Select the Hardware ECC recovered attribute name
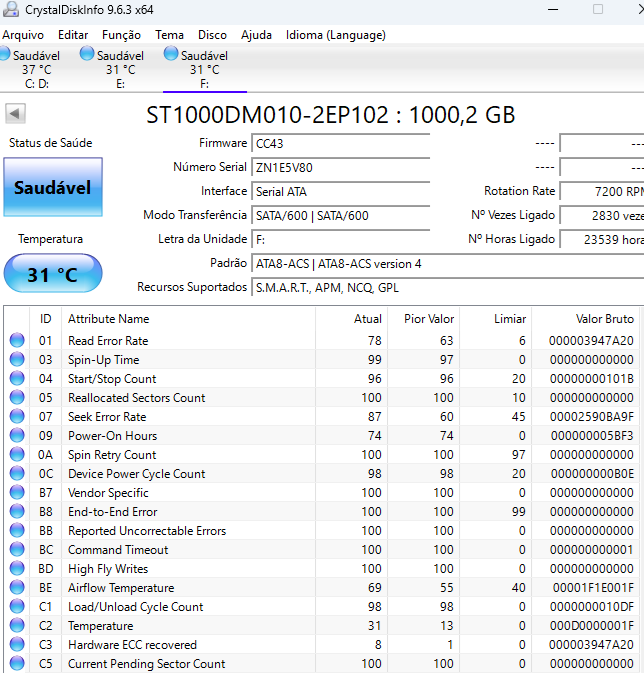The width and height of the screenshot is (644, 673). click(x=132, y=644)
